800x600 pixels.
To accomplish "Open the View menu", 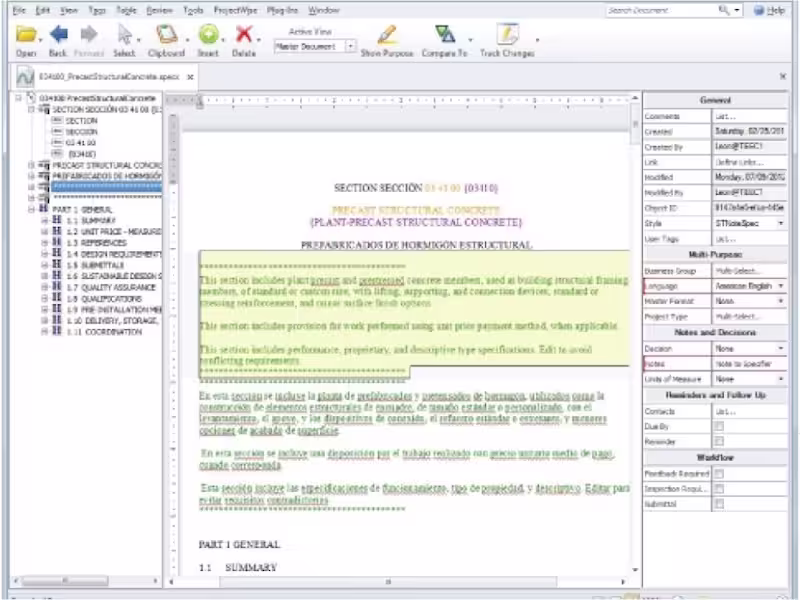I will (69, 10).
